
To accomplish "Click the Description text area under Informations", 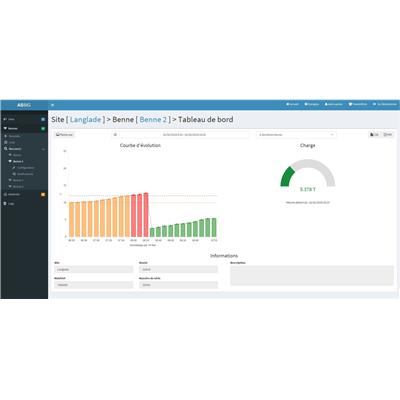I will (x=312, y=275).
